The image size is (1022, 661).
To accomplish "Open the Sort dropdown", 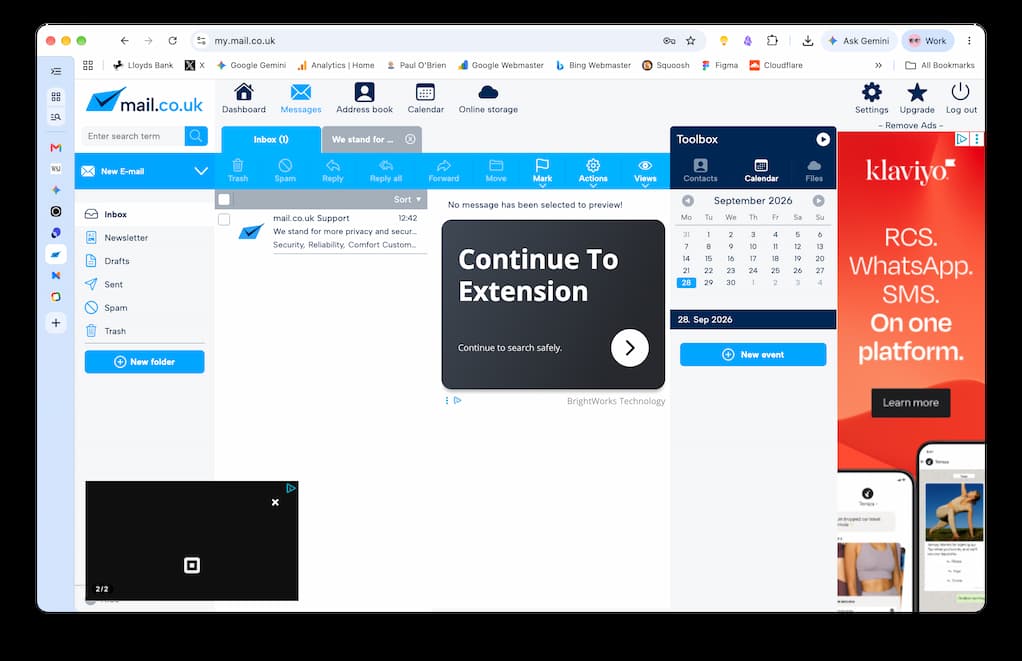I will [x=407, y=199].
